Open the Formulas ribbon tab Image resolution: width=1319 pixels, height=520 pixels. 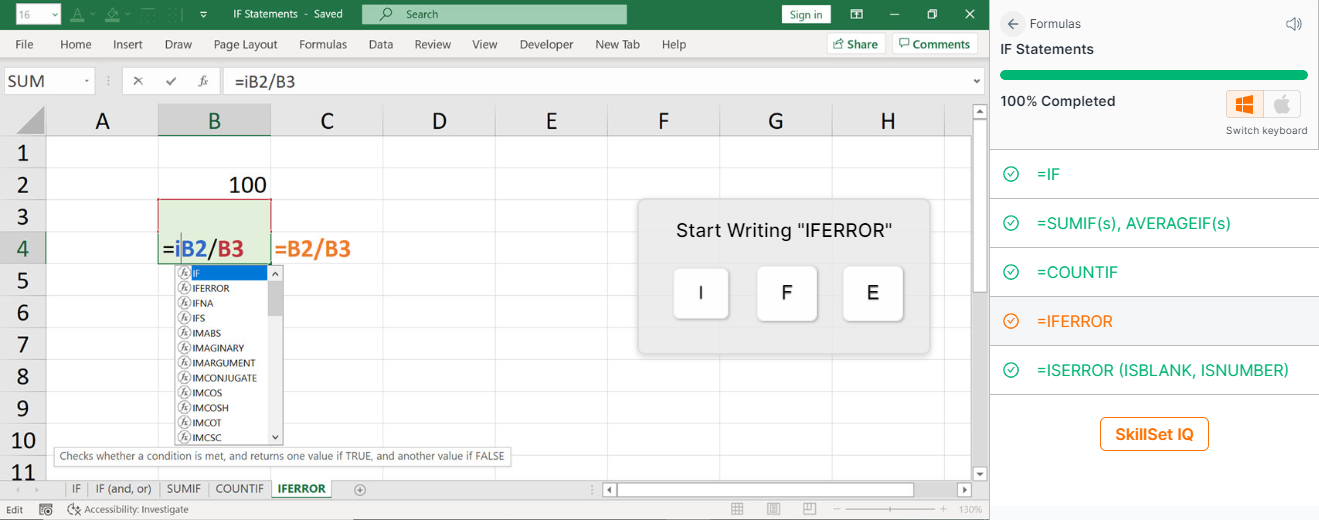coord(323,44)
